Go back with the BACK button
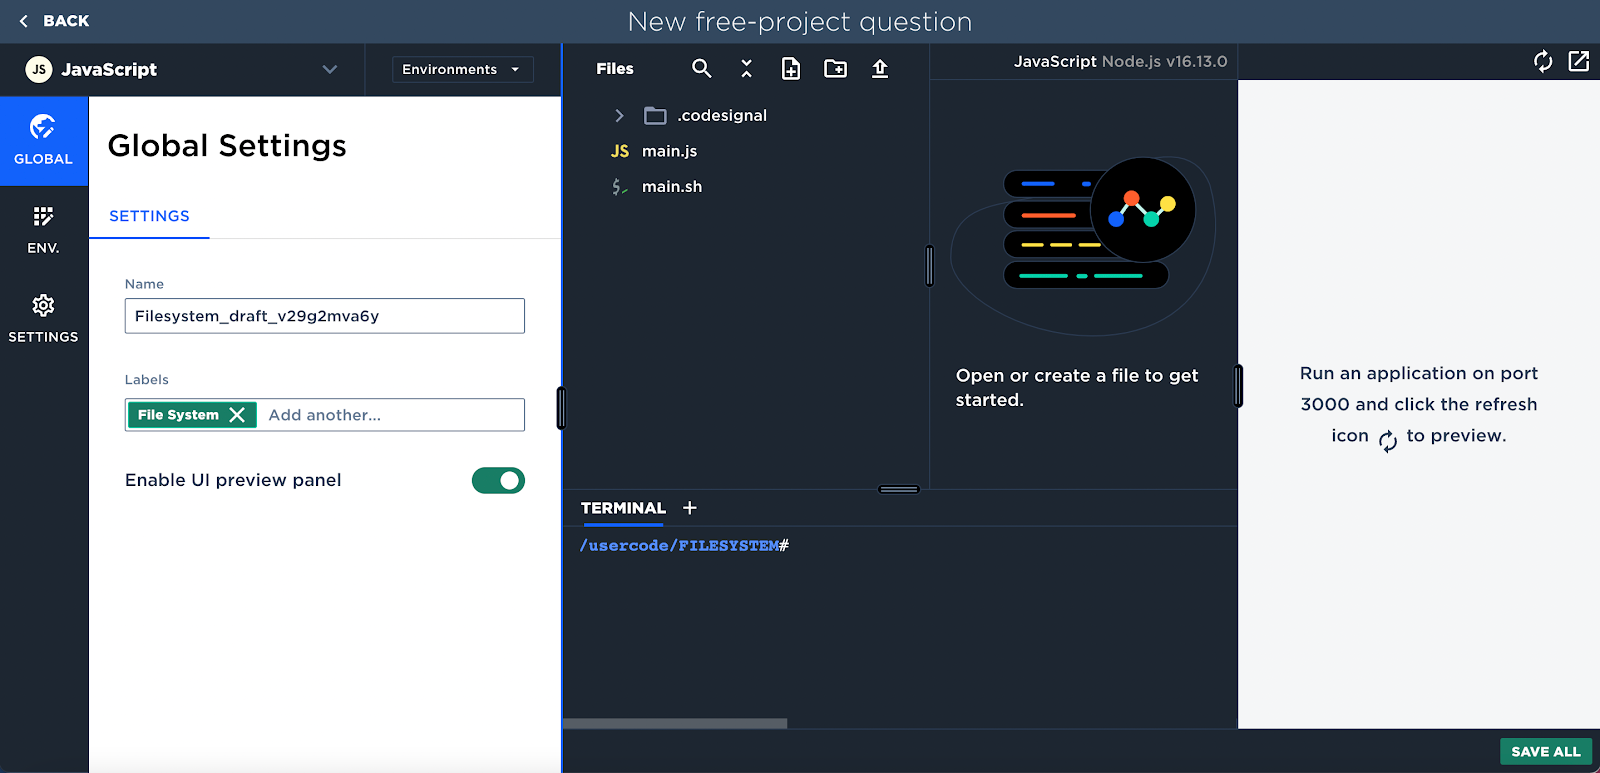This screenshot has width=1600, height=773. 54,21
